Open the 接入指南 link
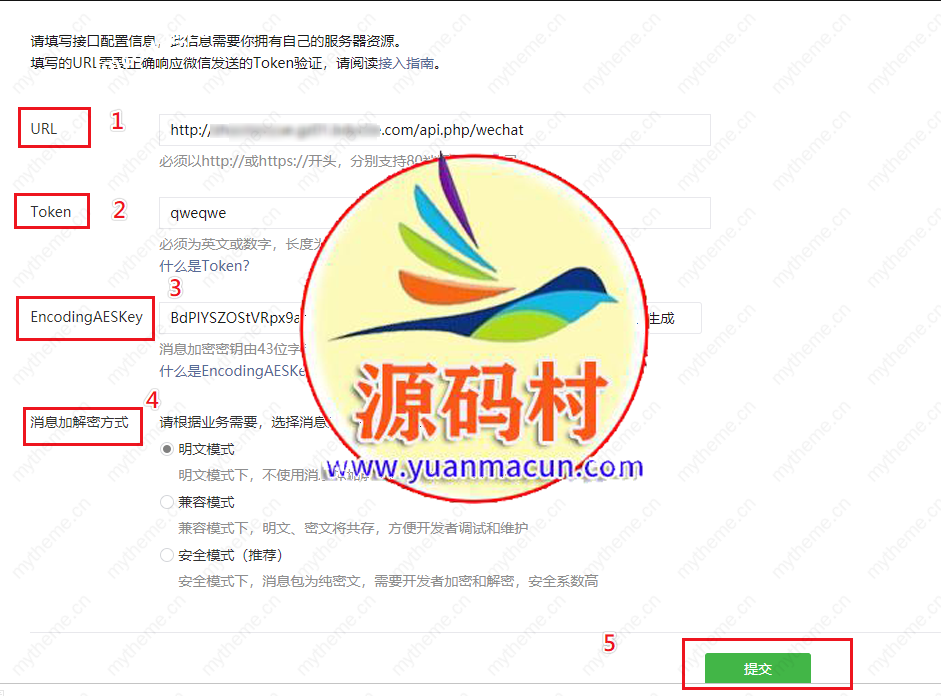This screenshot has height=696, width=941. [x=406, y=63]
